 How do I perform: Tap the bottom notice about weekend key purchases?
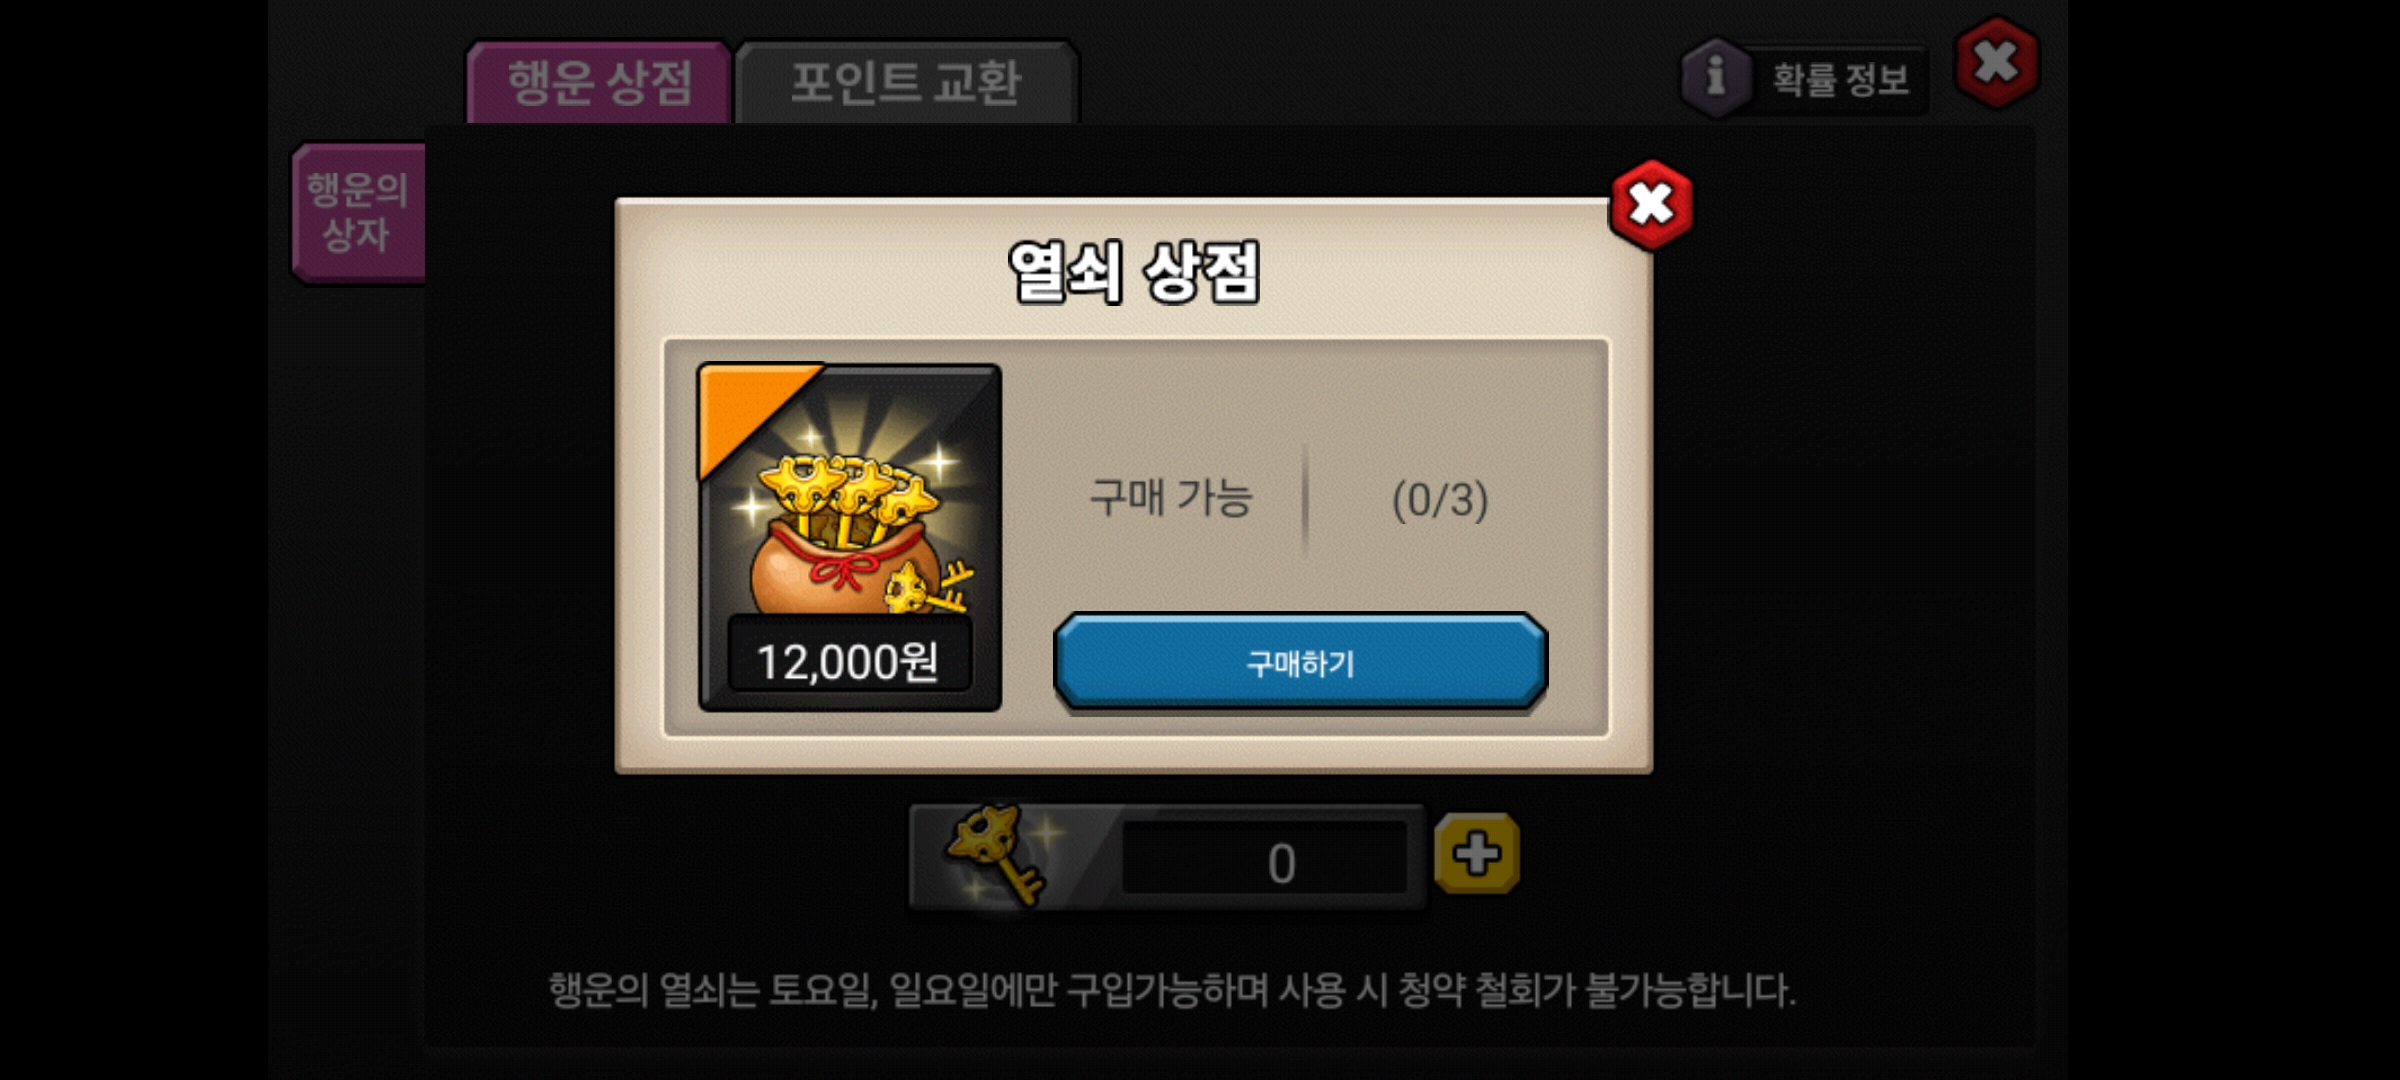(1172, 991)
